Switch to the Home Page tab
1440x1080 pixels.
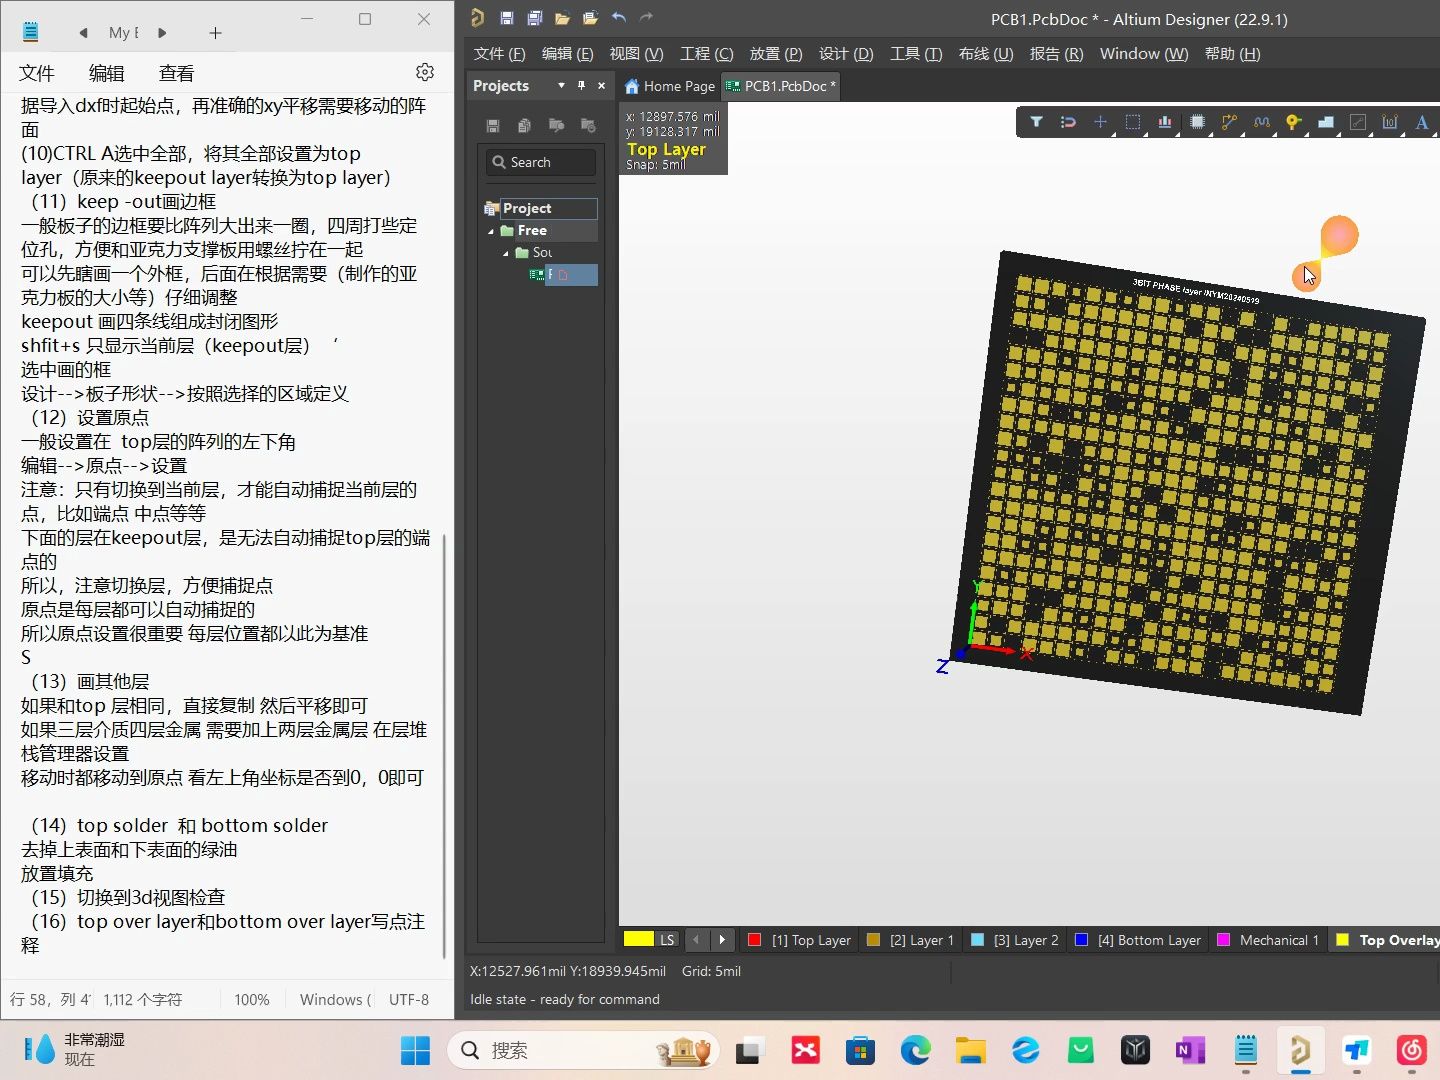tap(669, 86)
